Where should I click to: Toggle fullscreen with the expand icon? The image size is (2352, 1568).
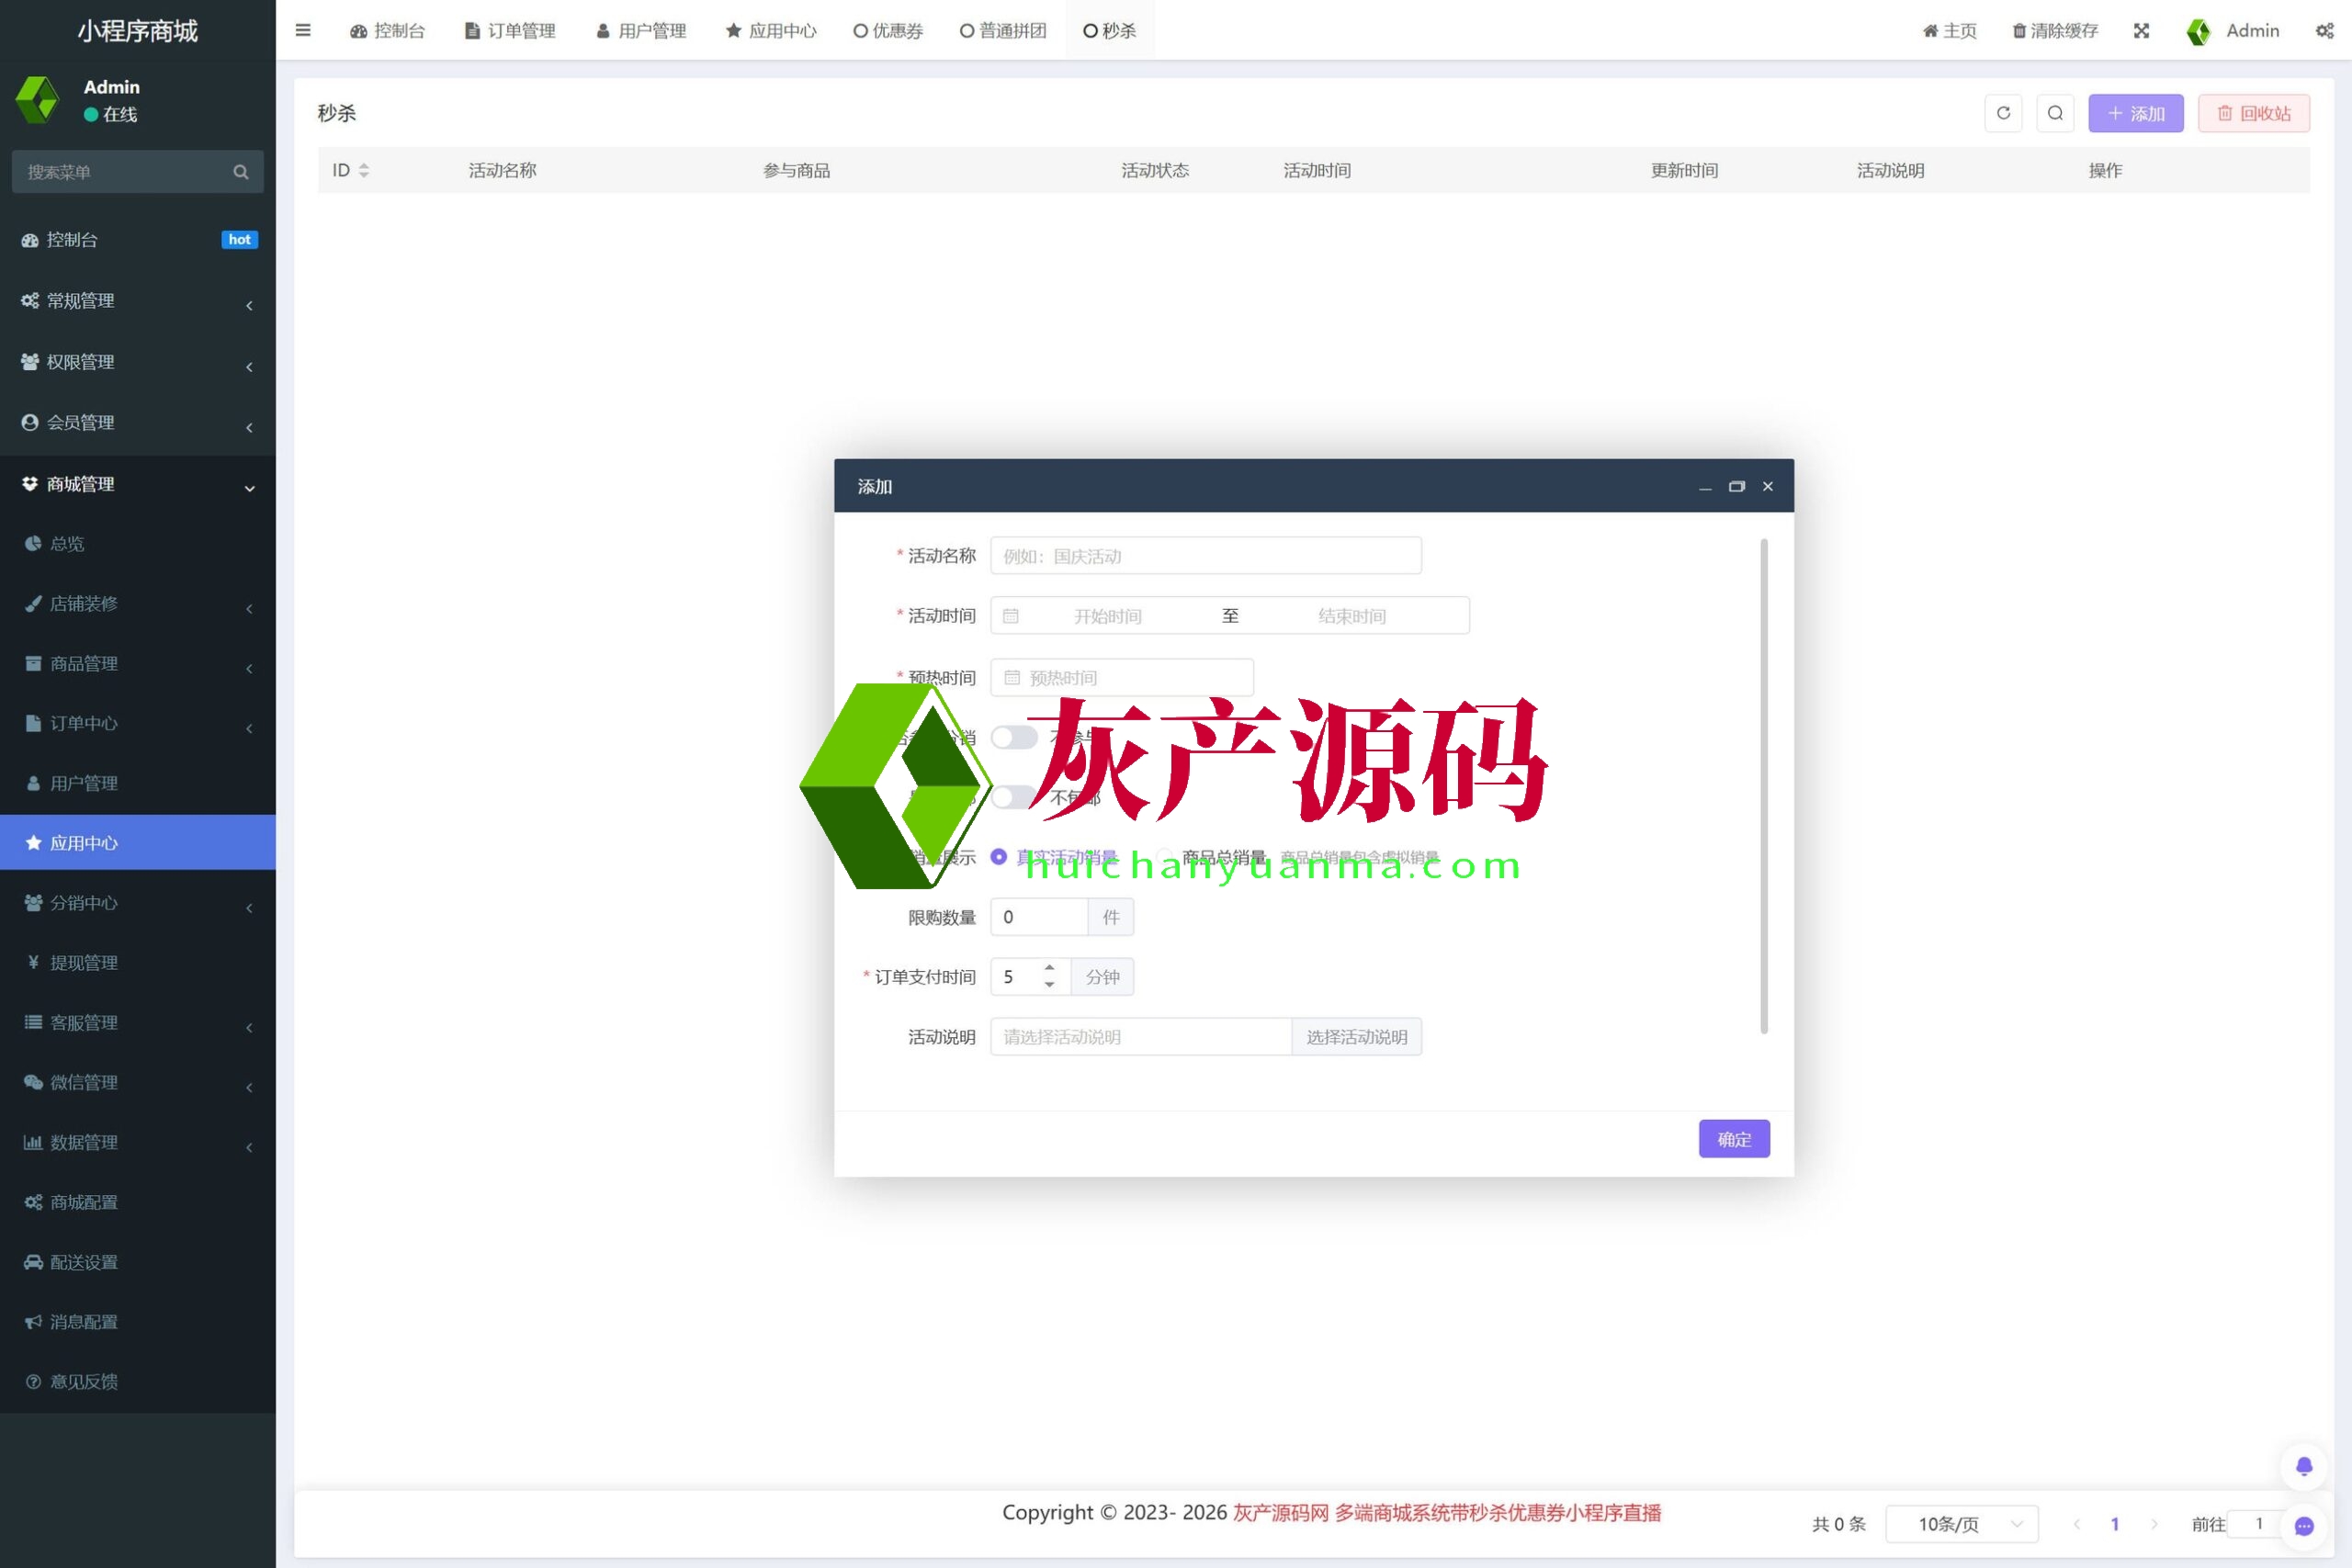2141,30
